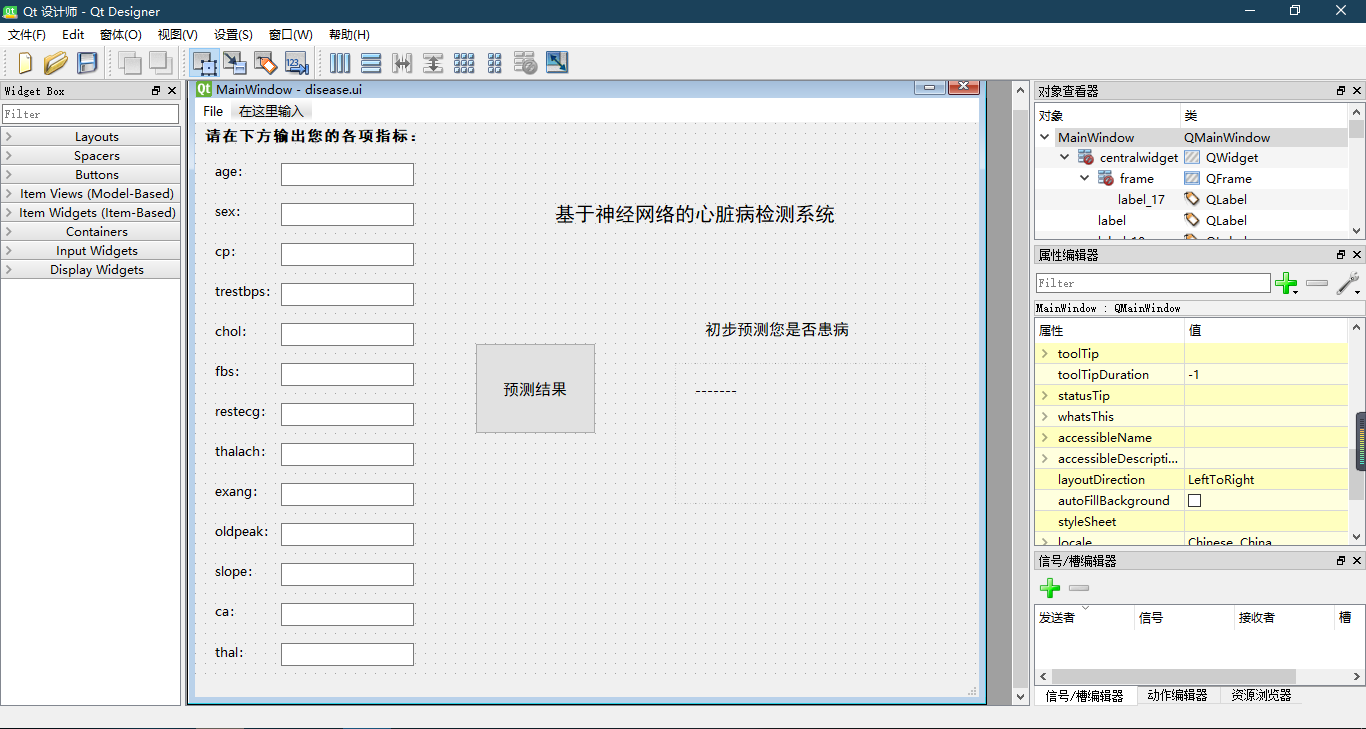Apply Lay Out Vertically in Splitter icon

[433, 63]
